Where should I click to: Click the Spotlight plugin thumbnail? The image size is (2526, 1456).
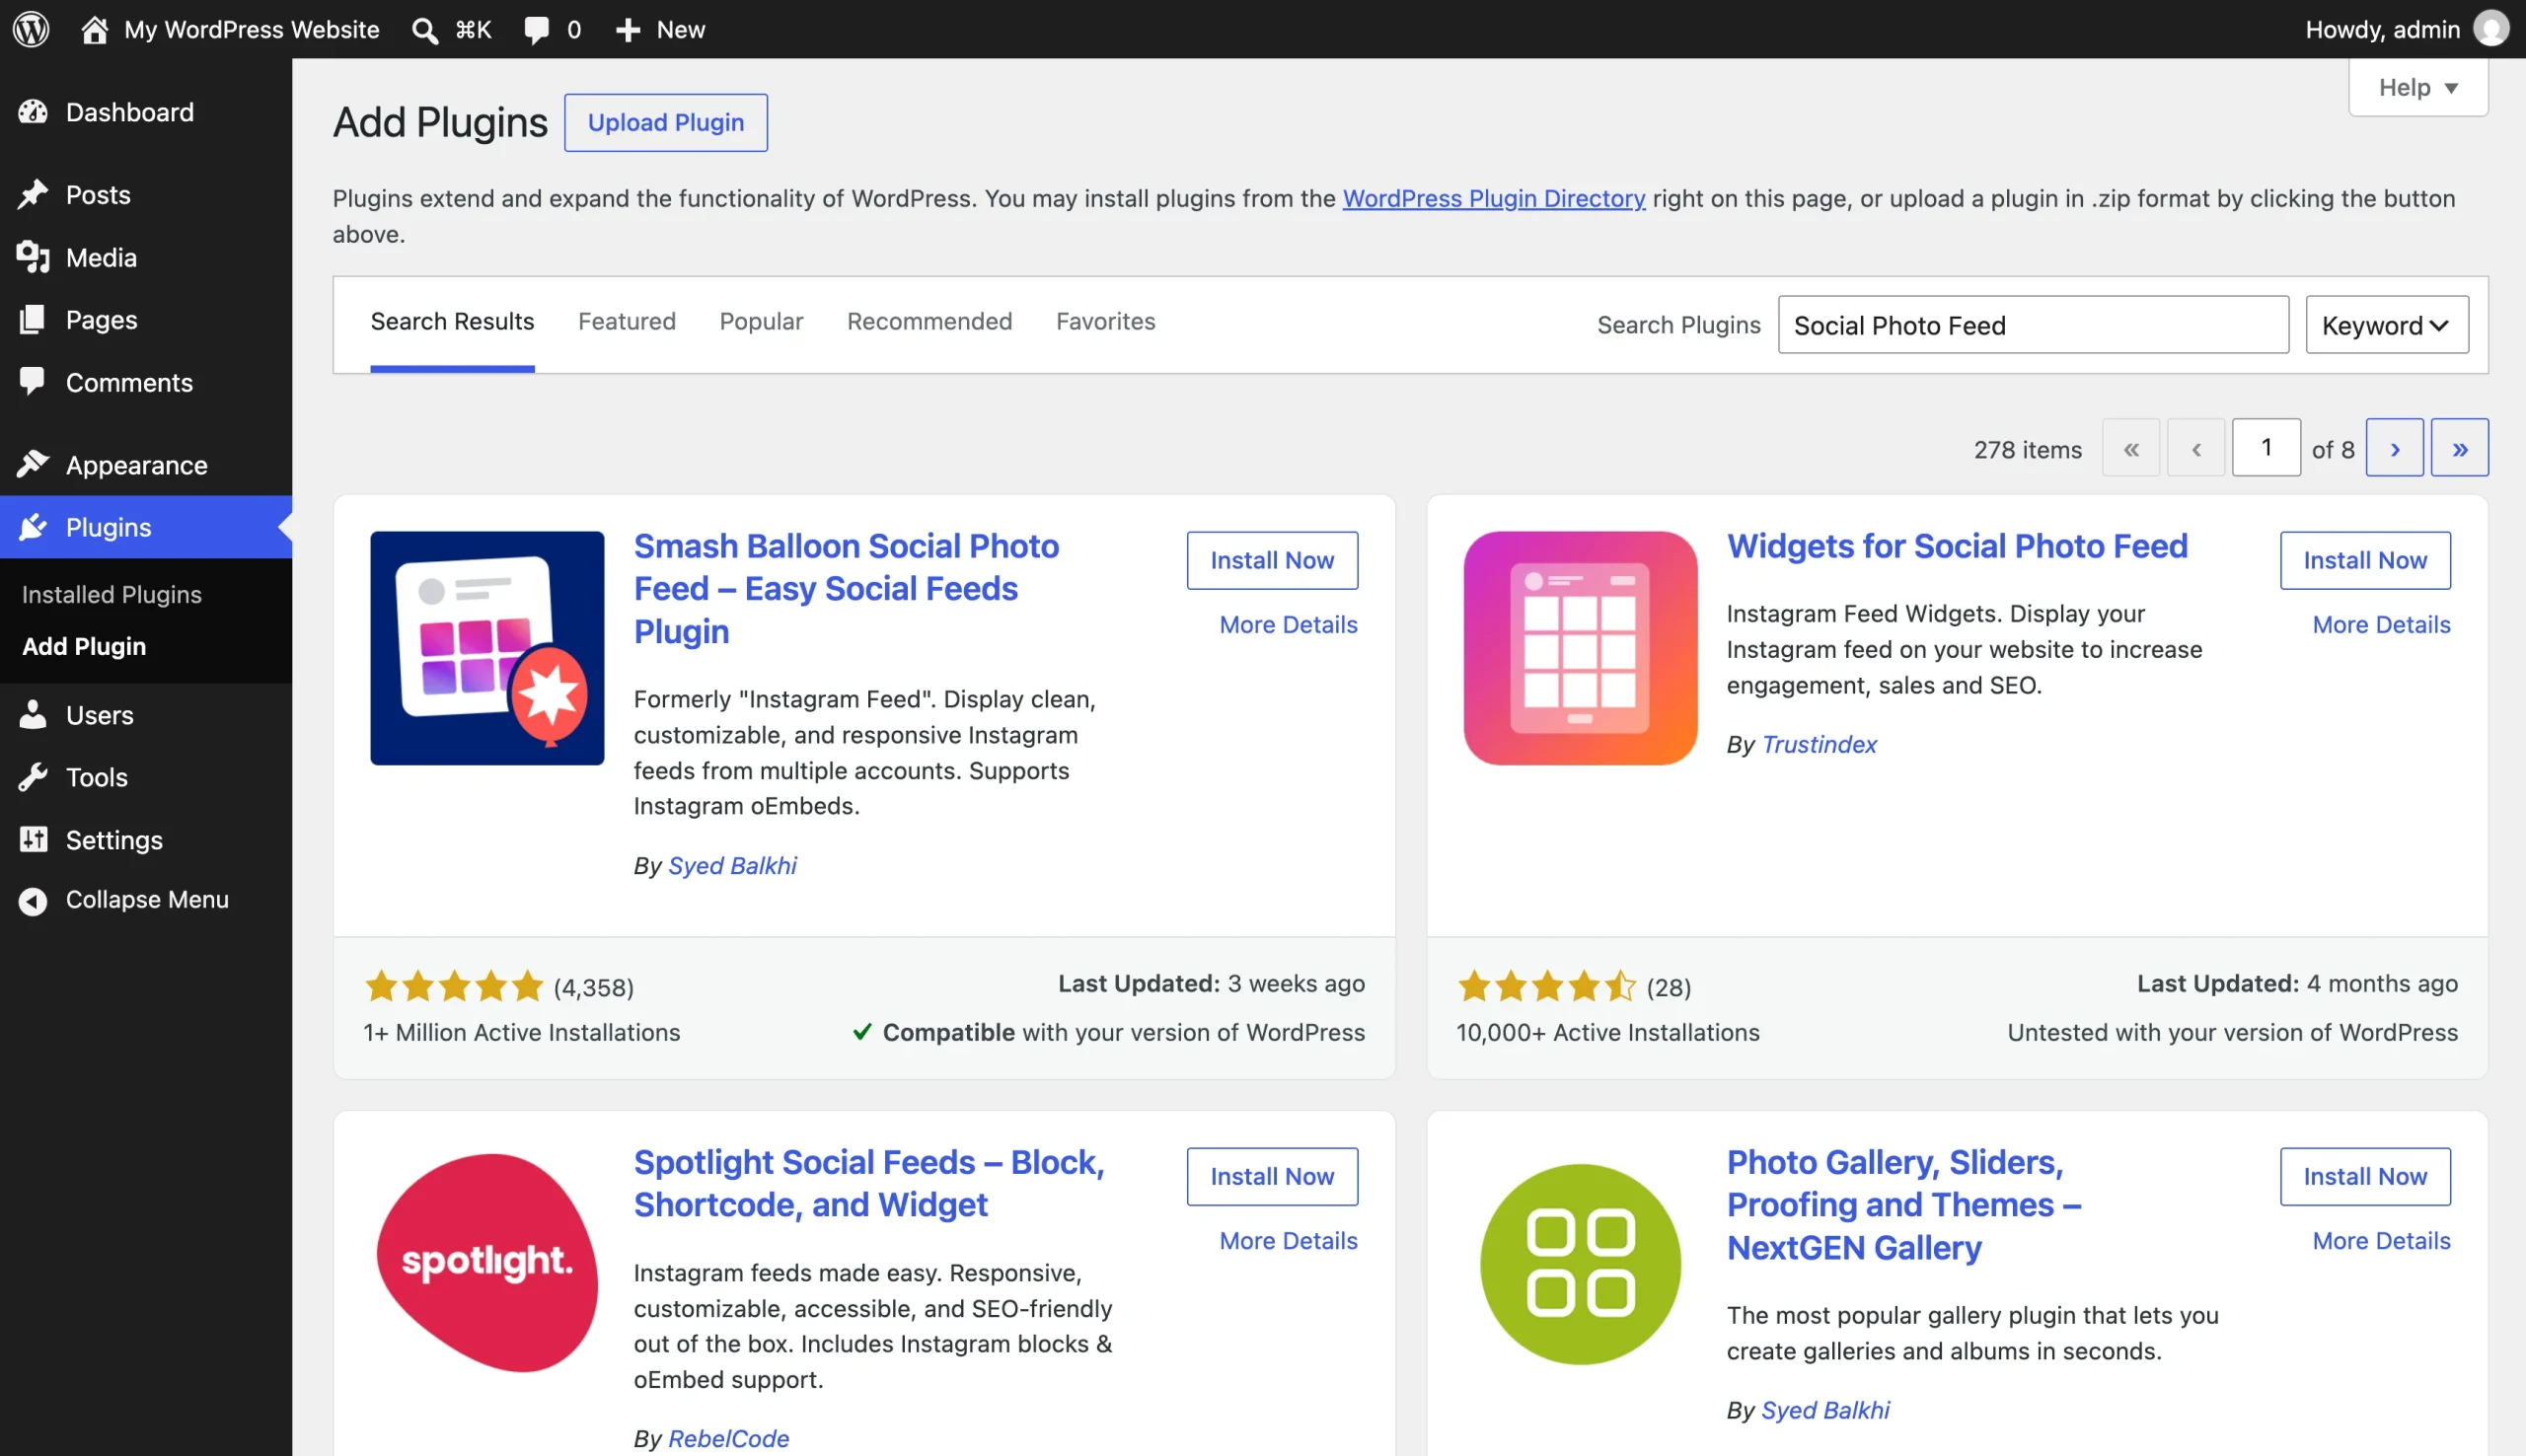click(487, 1264)
